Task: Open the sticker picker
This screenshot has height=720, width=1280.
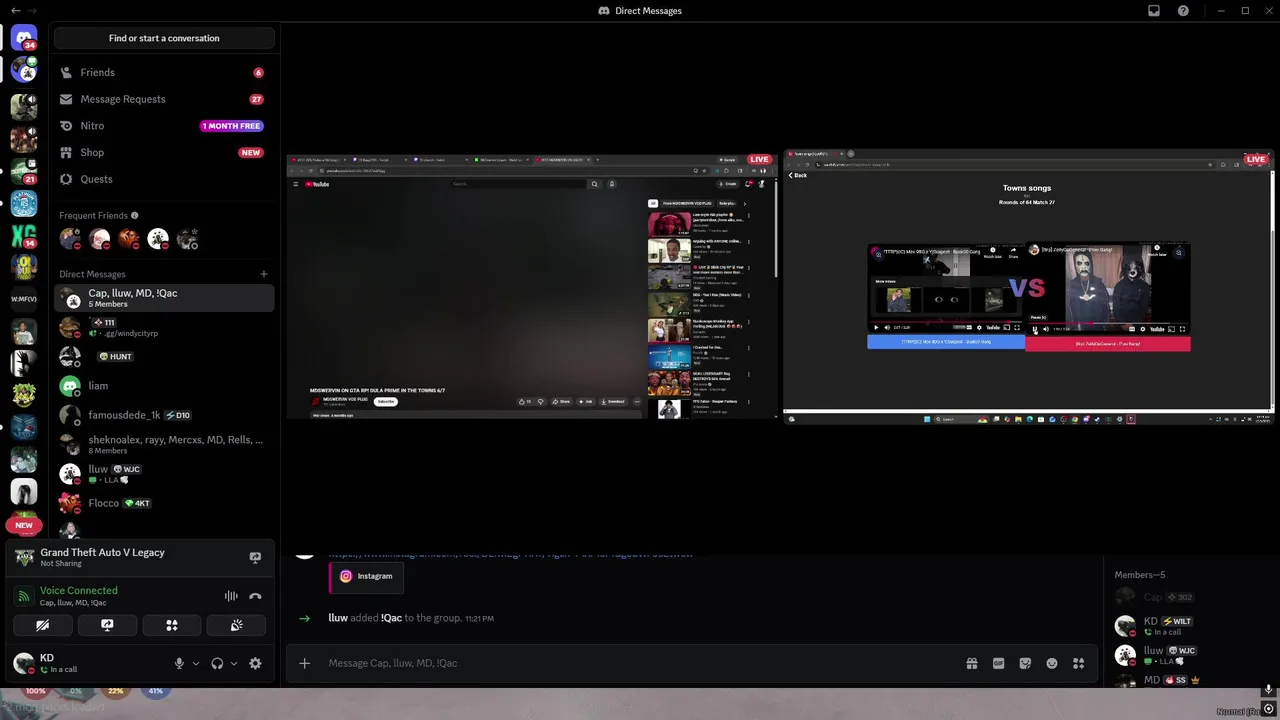Action: (1025, 663)
